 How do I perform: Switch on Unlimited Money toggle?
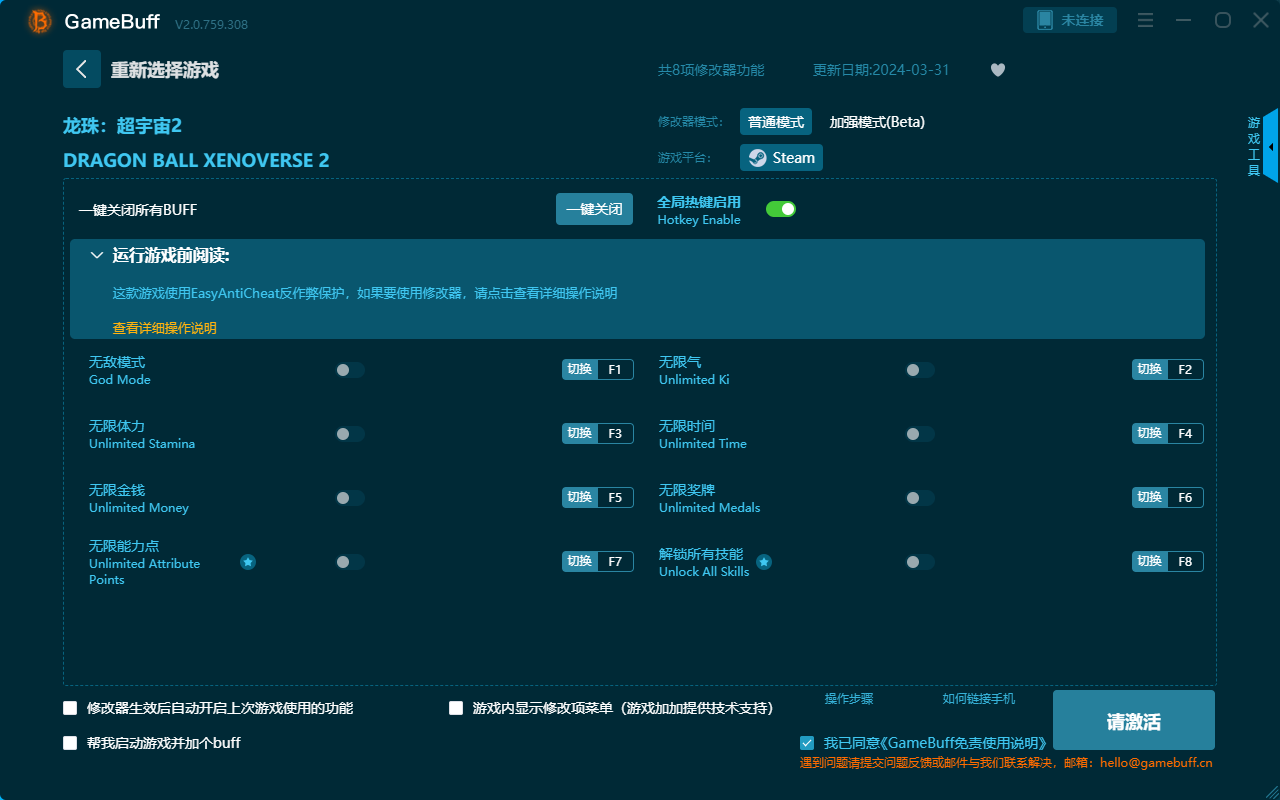(x=350, y=498)
